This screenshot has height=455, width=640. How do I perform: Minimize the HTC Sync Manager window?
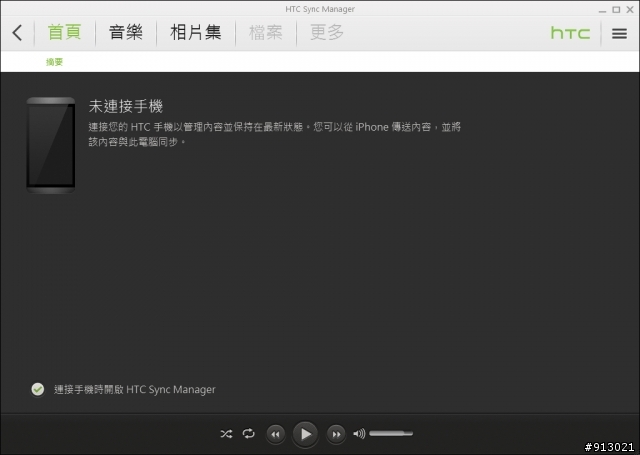click(602, 10)
